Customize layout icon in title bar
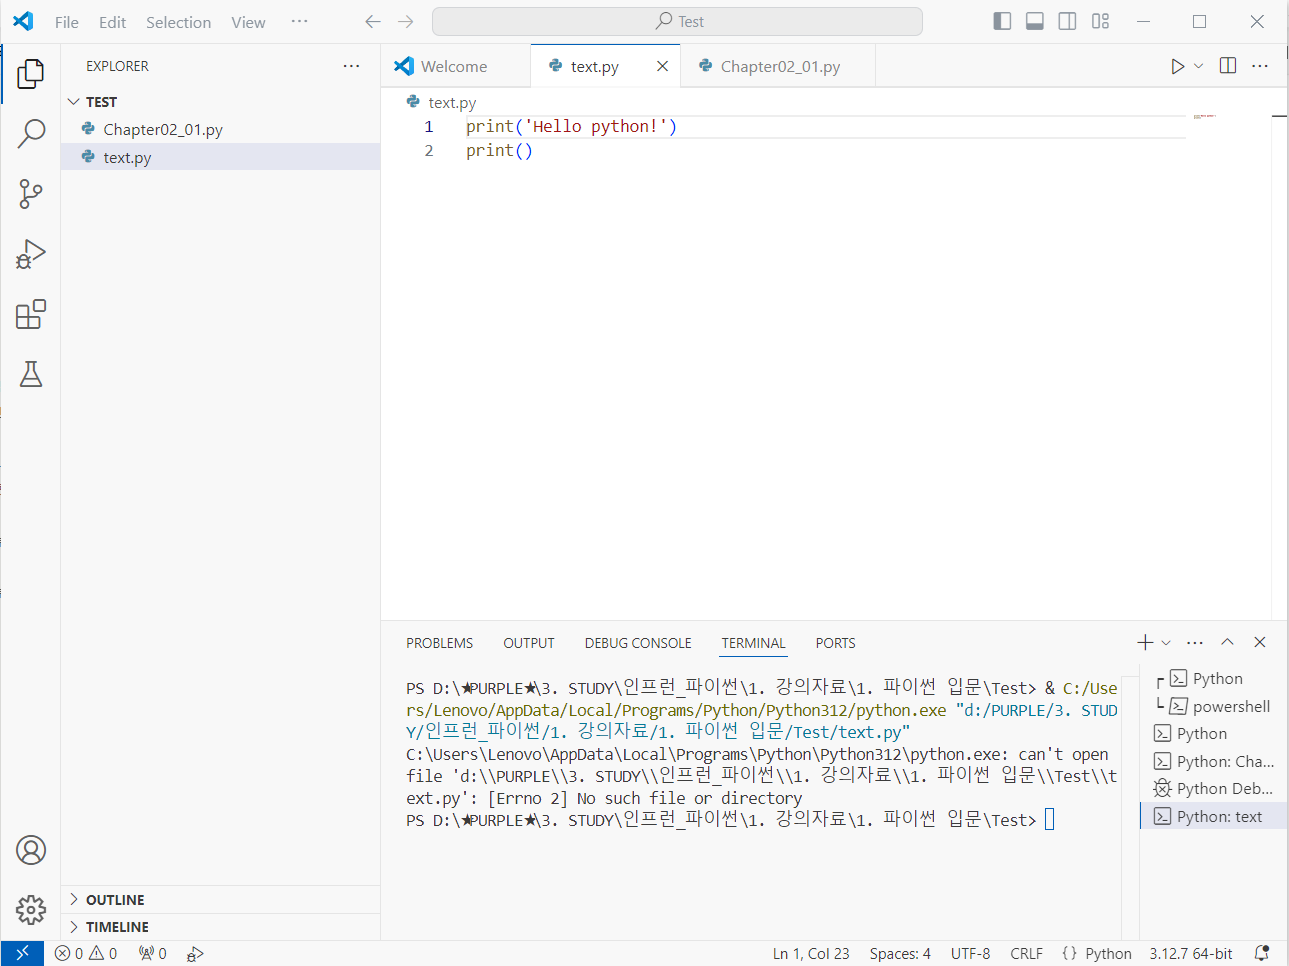The width and height of the screenshot is (1289, 966). [x=1101, y=21]
